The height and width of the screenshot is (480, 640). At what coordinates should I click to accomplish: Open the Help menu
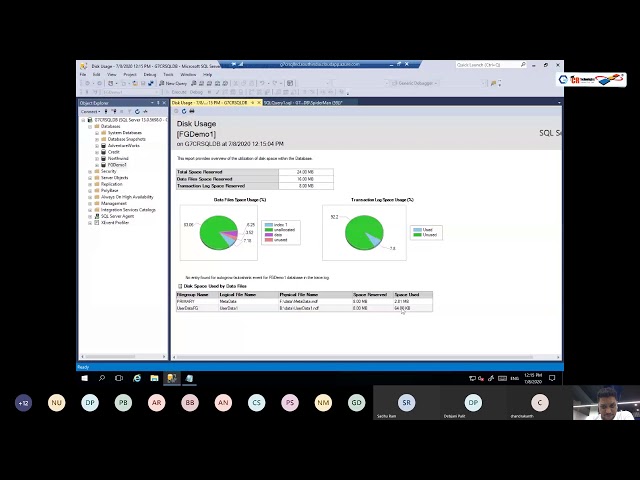(207, 75)
